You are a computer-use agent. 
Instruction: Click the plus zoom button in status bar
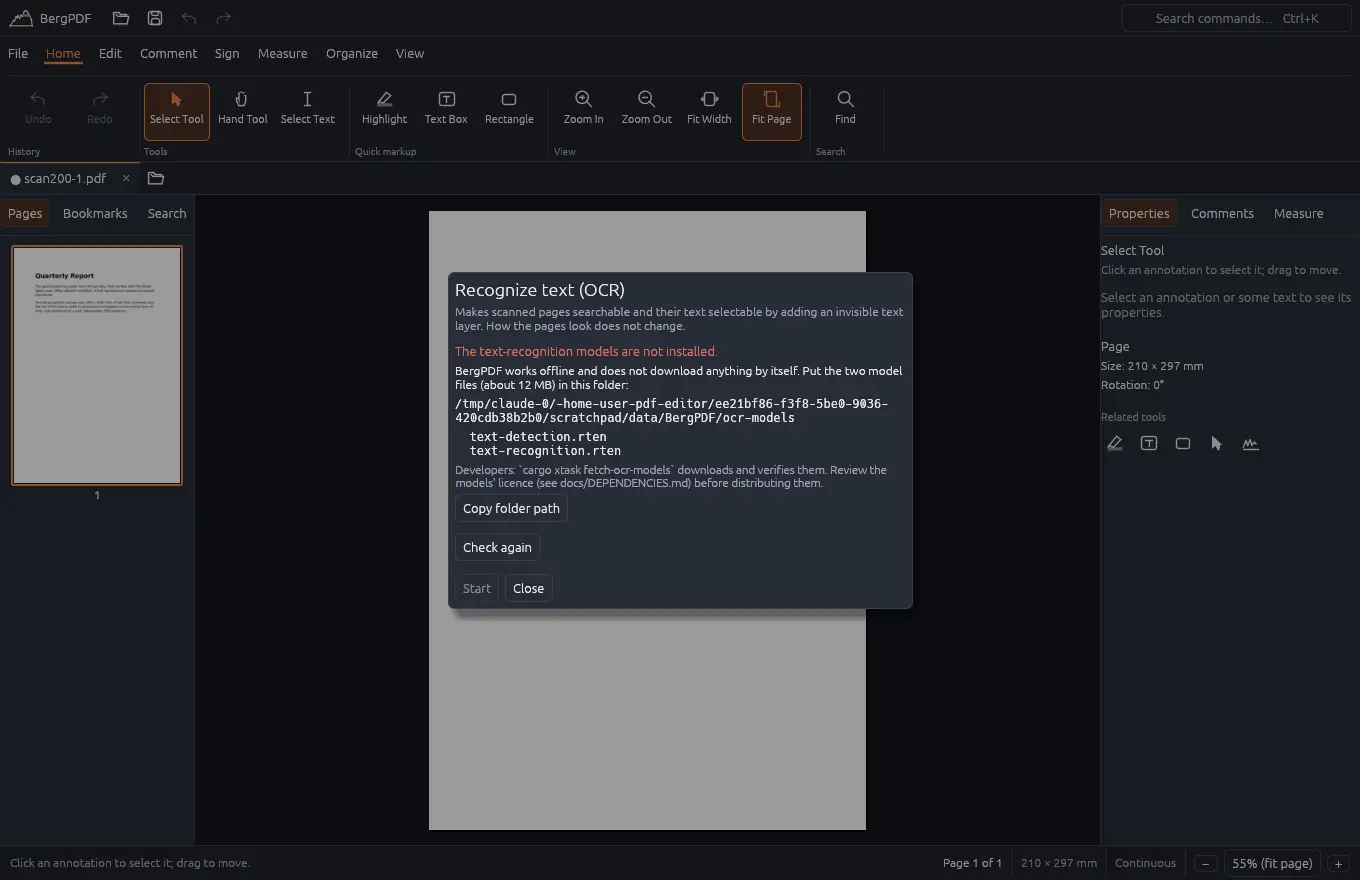click(1338, 863)
